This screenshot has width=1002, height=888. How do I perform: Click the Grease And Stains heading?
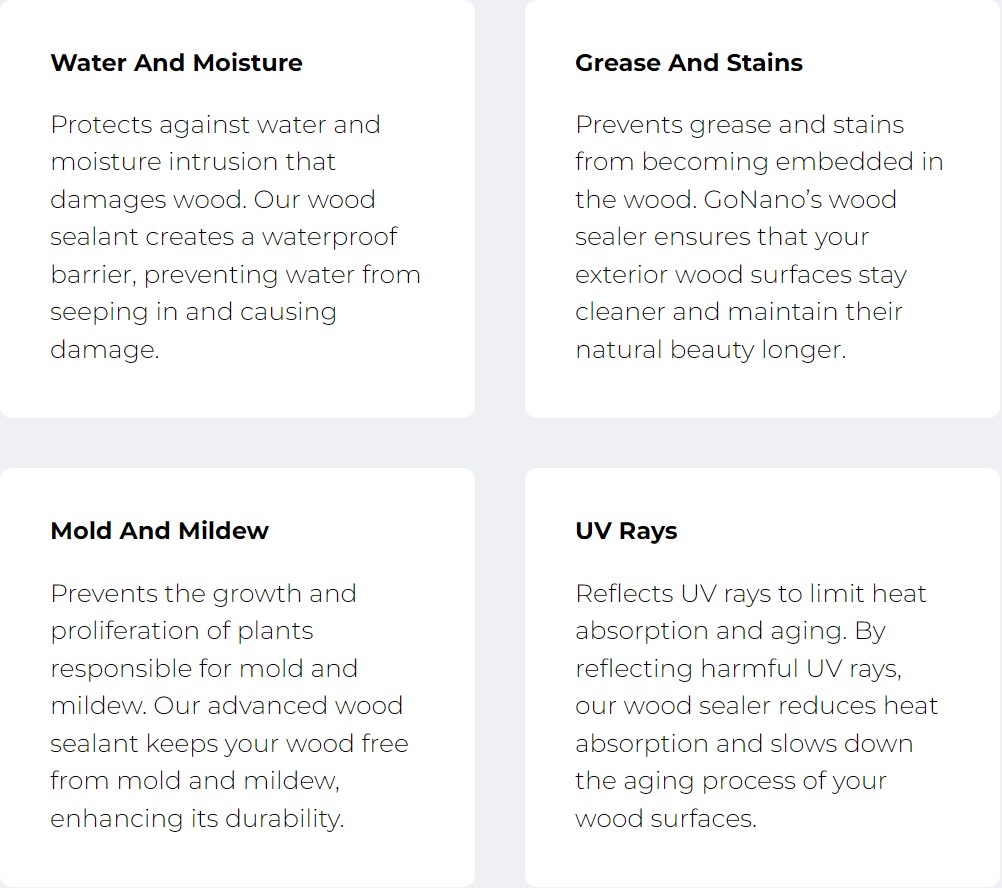pos(689,63)
